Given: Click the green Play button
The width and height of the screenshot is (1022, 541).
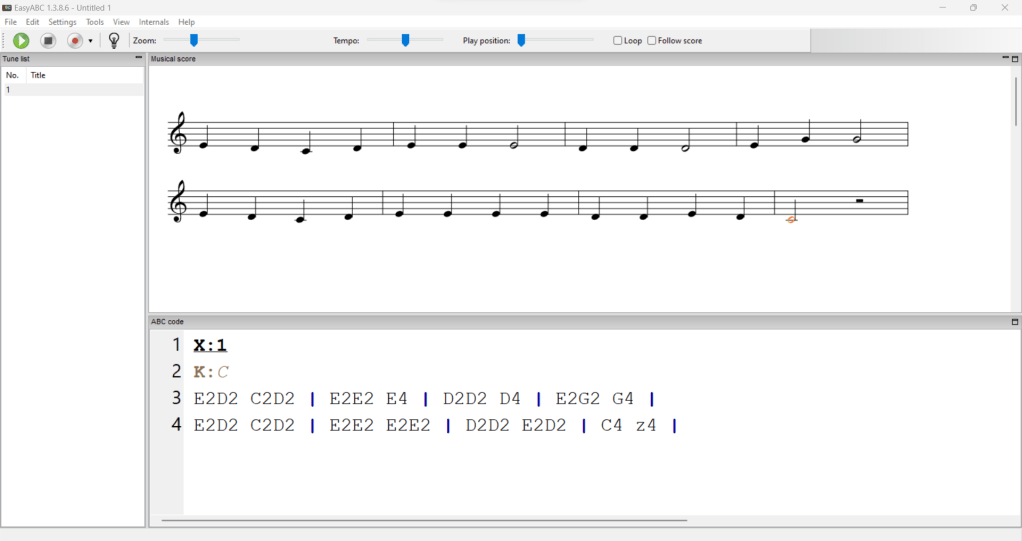Looking at the screenshot, I should click(x=21, y=41).
